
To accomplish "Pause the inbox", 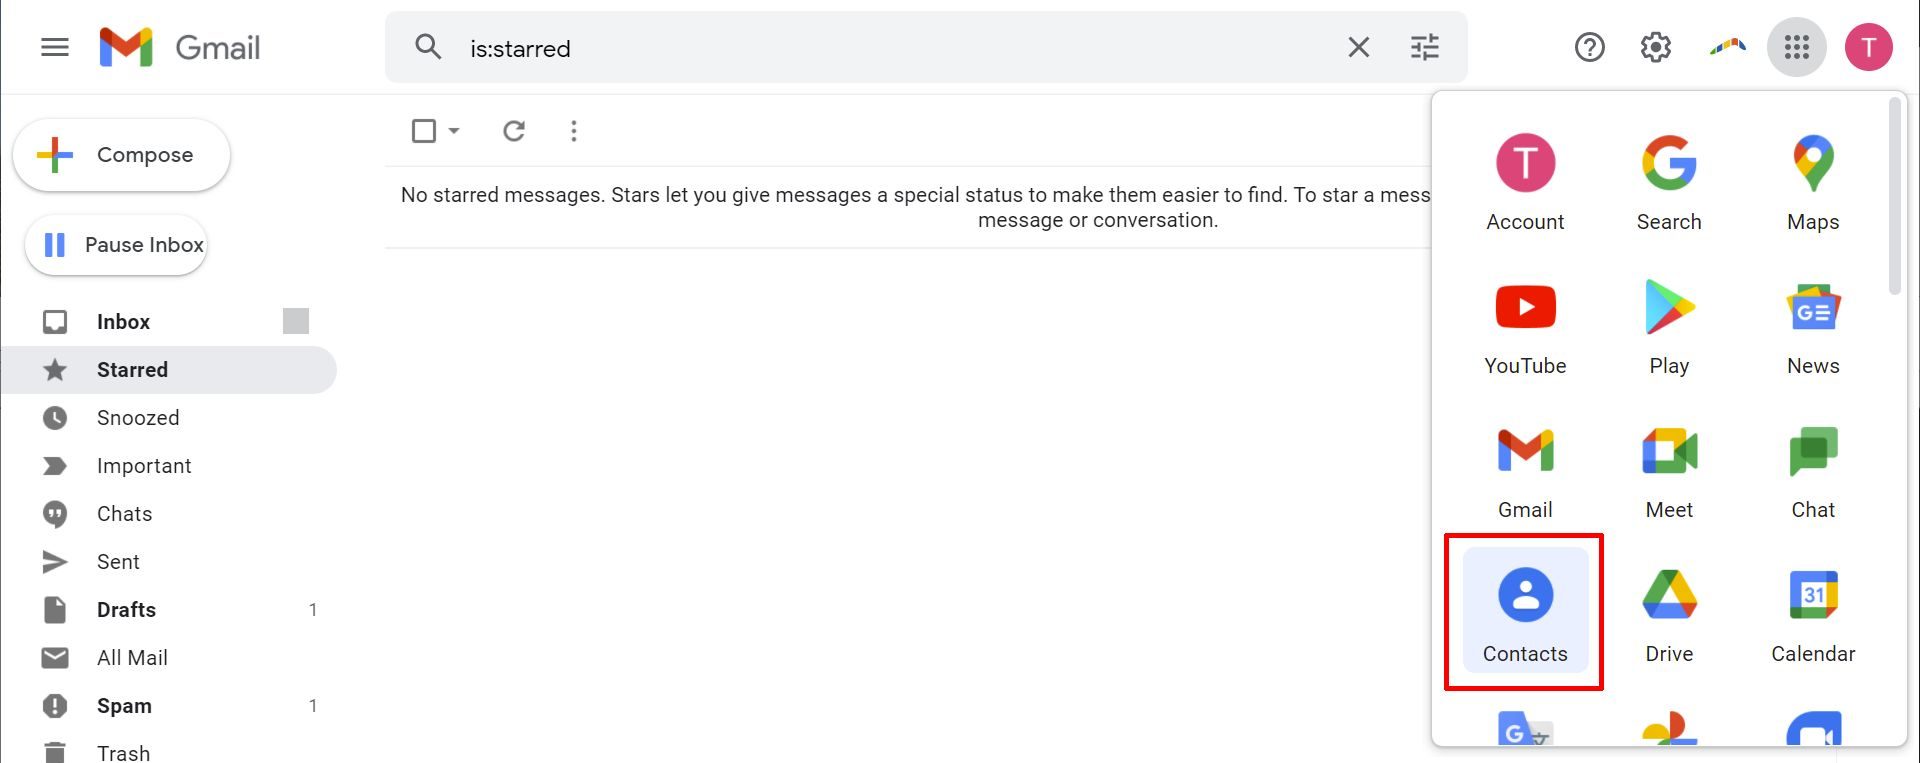I will [x=116, y=245].
